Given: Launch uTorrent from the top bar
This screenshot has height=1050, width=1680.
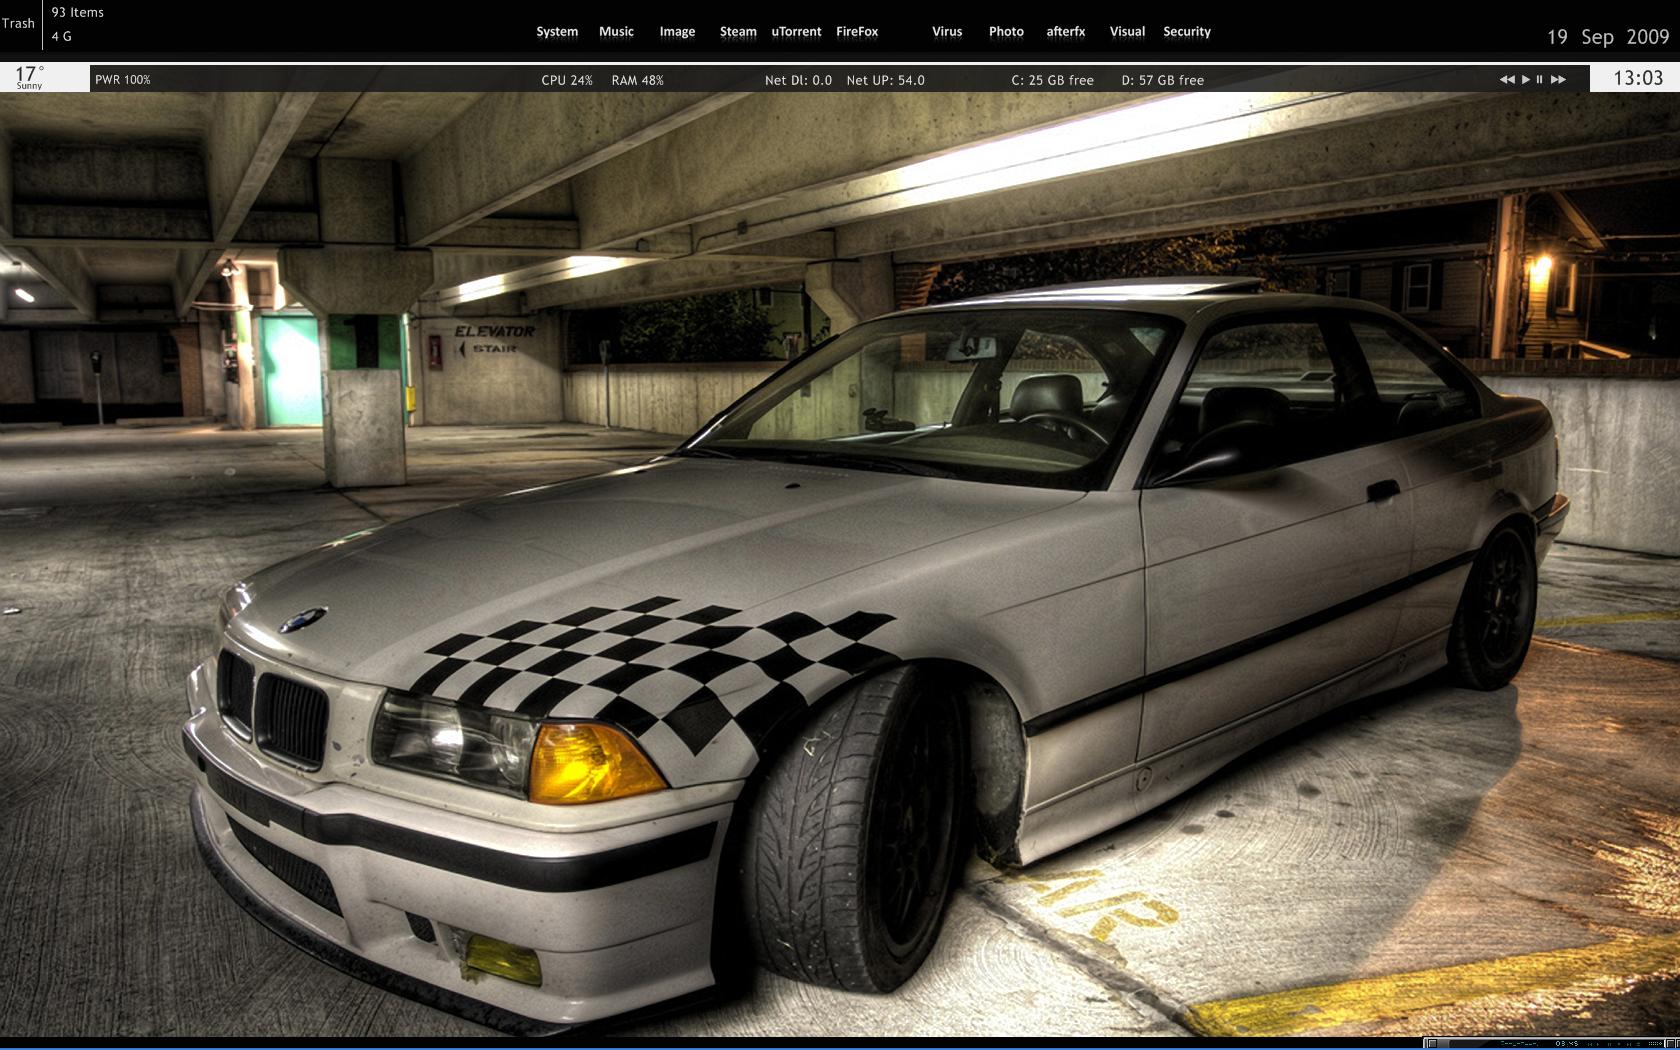Looking at the screenshot, I should [x=796, y=32].
